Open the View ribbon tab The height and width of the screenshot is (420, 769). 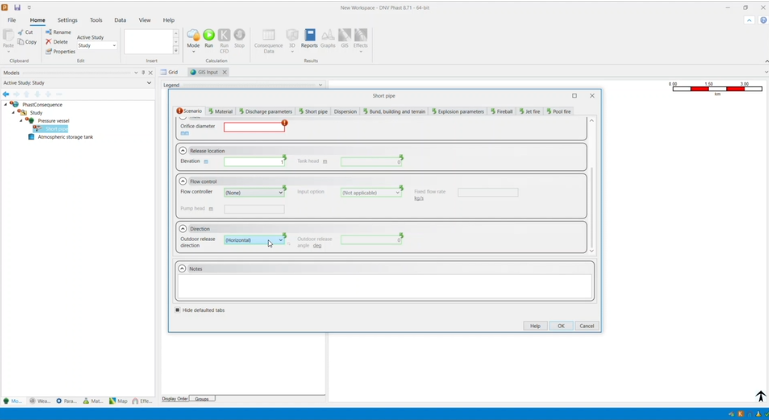point(145,20)
